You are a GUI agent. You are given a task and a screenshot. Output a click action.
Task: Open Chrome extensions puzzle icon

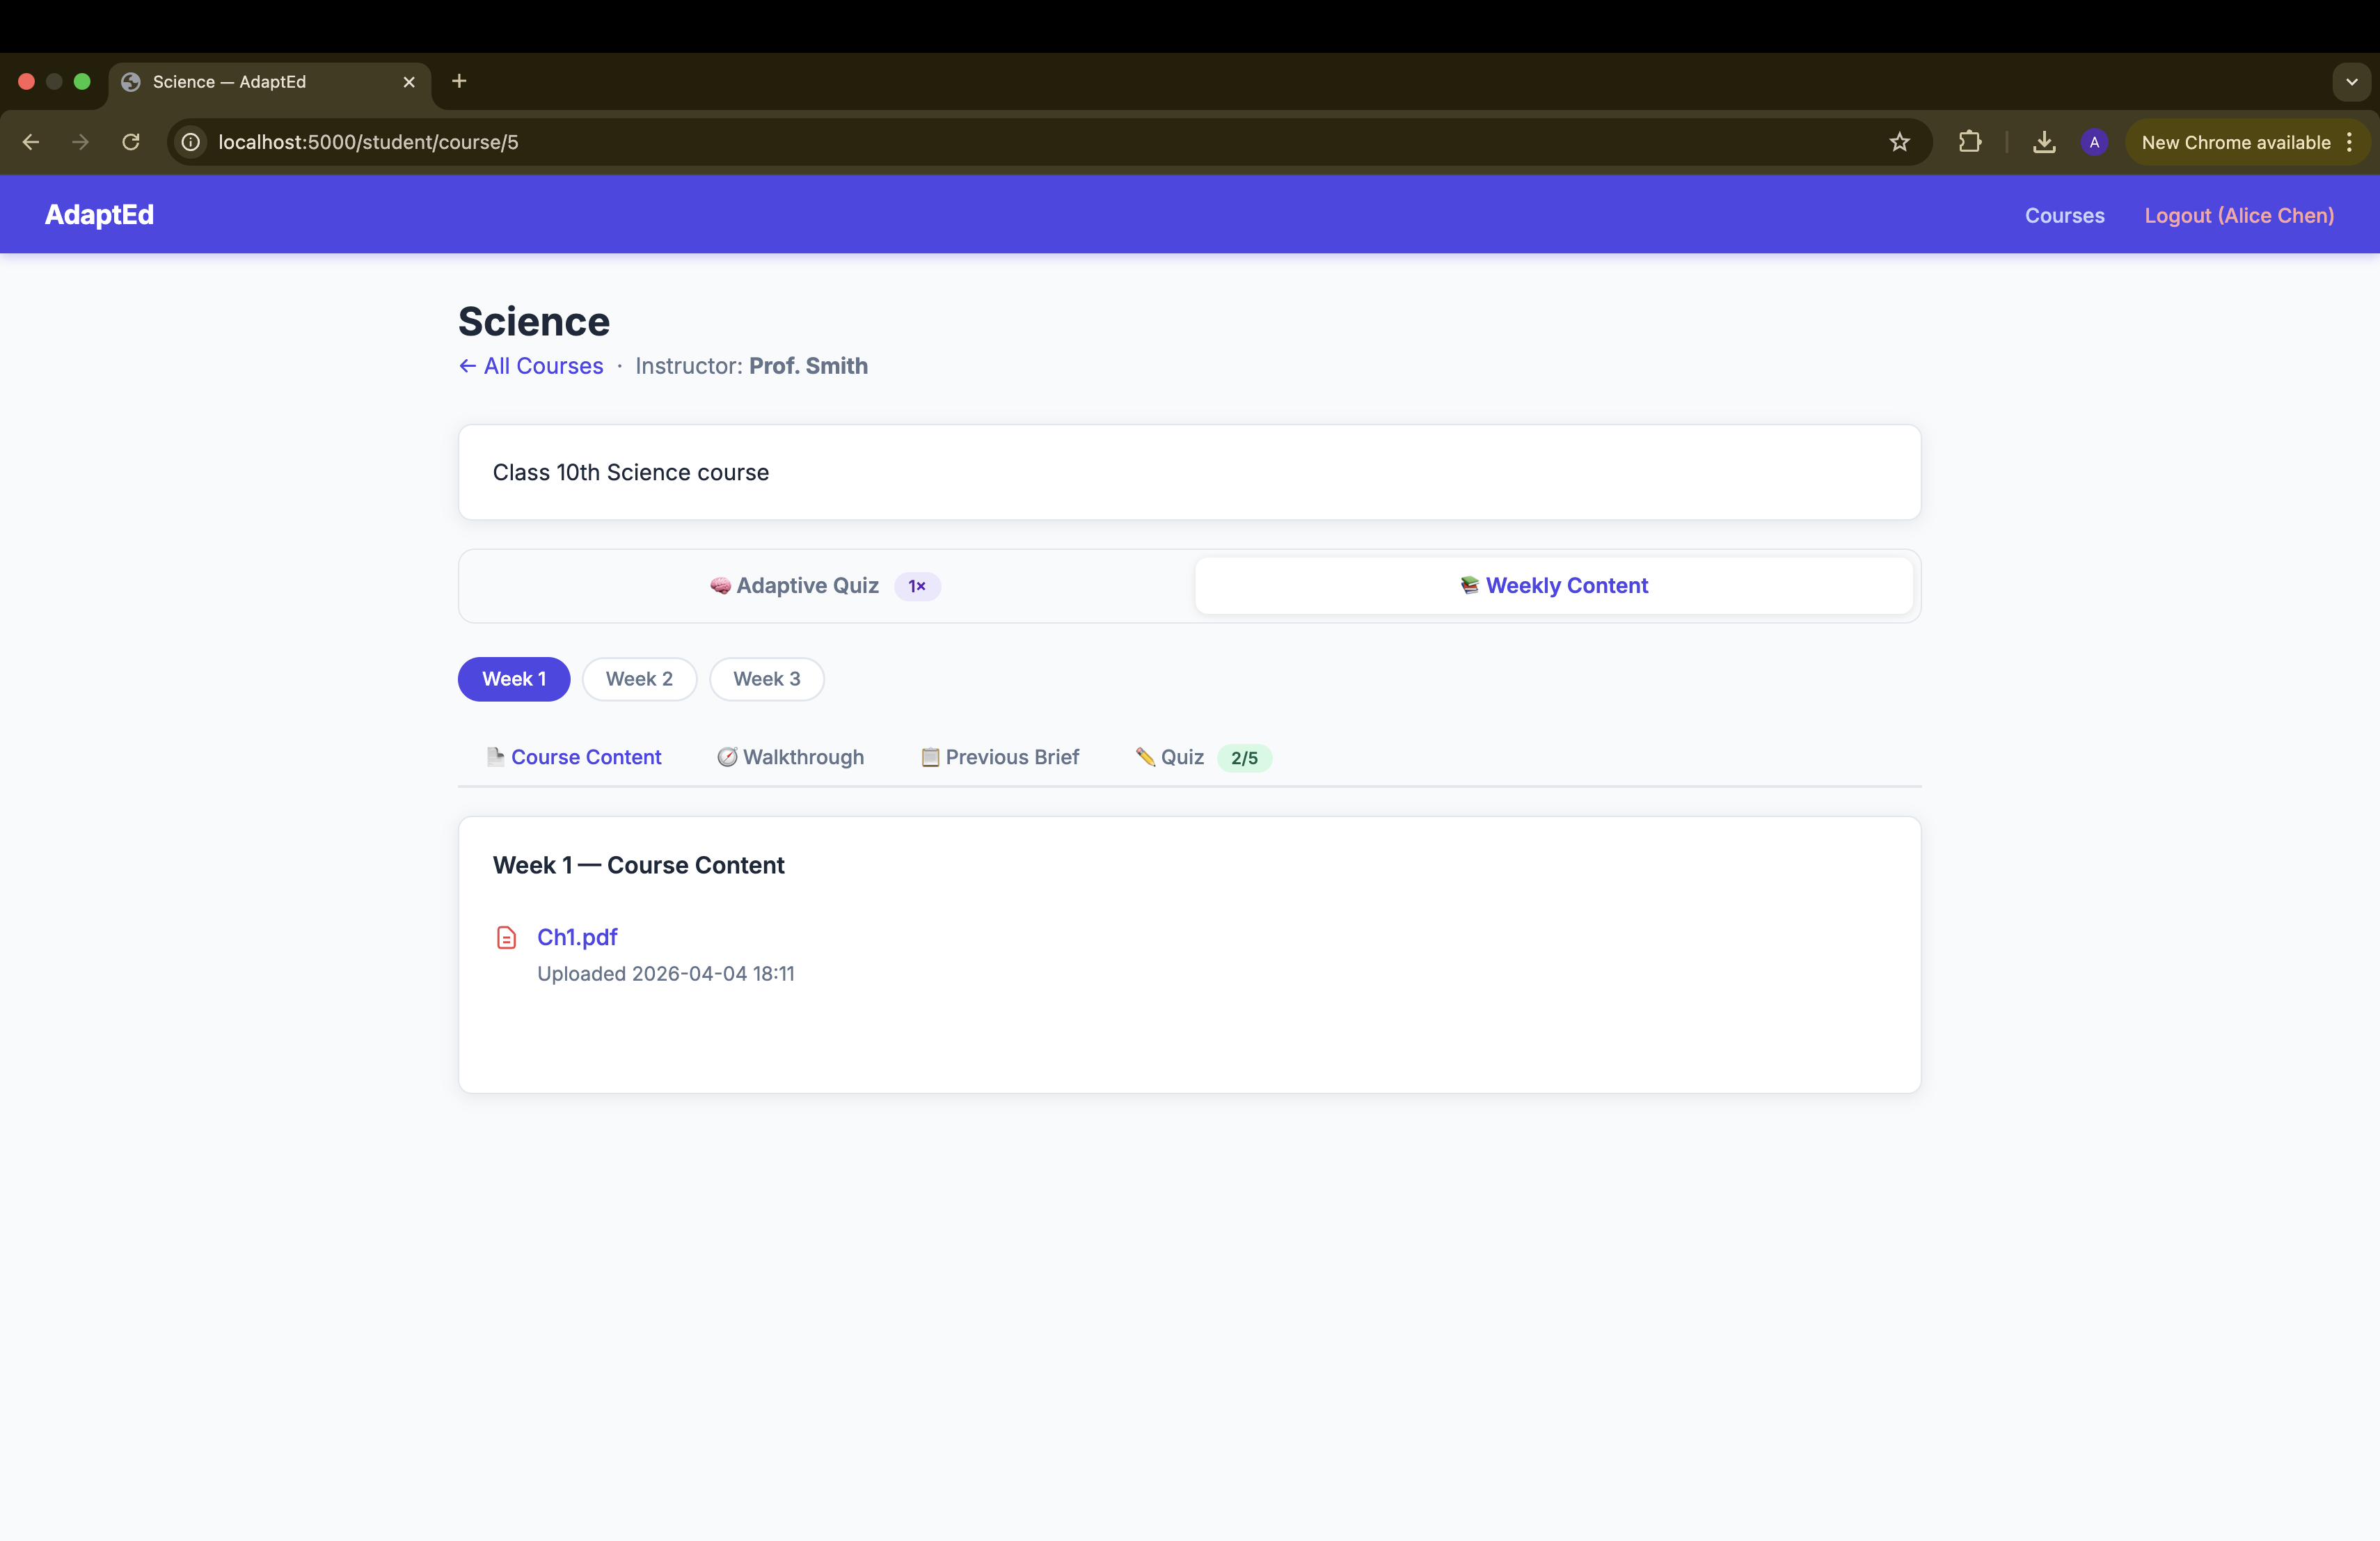tap(1969, 142)
